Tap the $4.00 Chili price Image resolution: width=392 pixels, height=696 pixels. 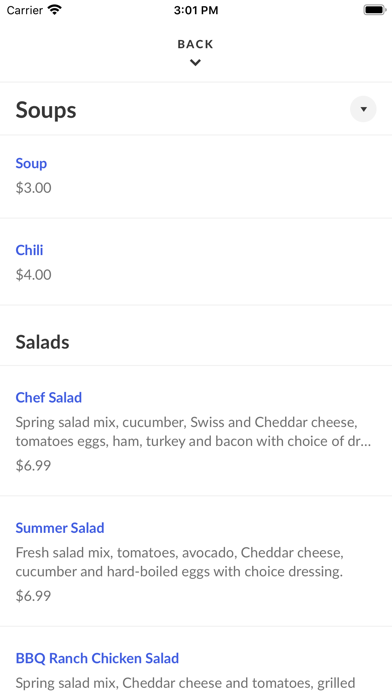click(34, 275)
